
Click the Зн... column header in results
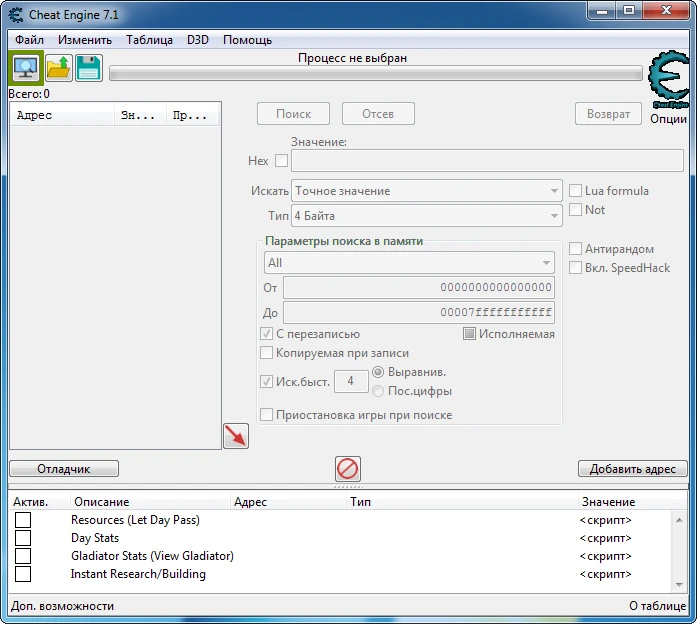click(x=140, y=115)
